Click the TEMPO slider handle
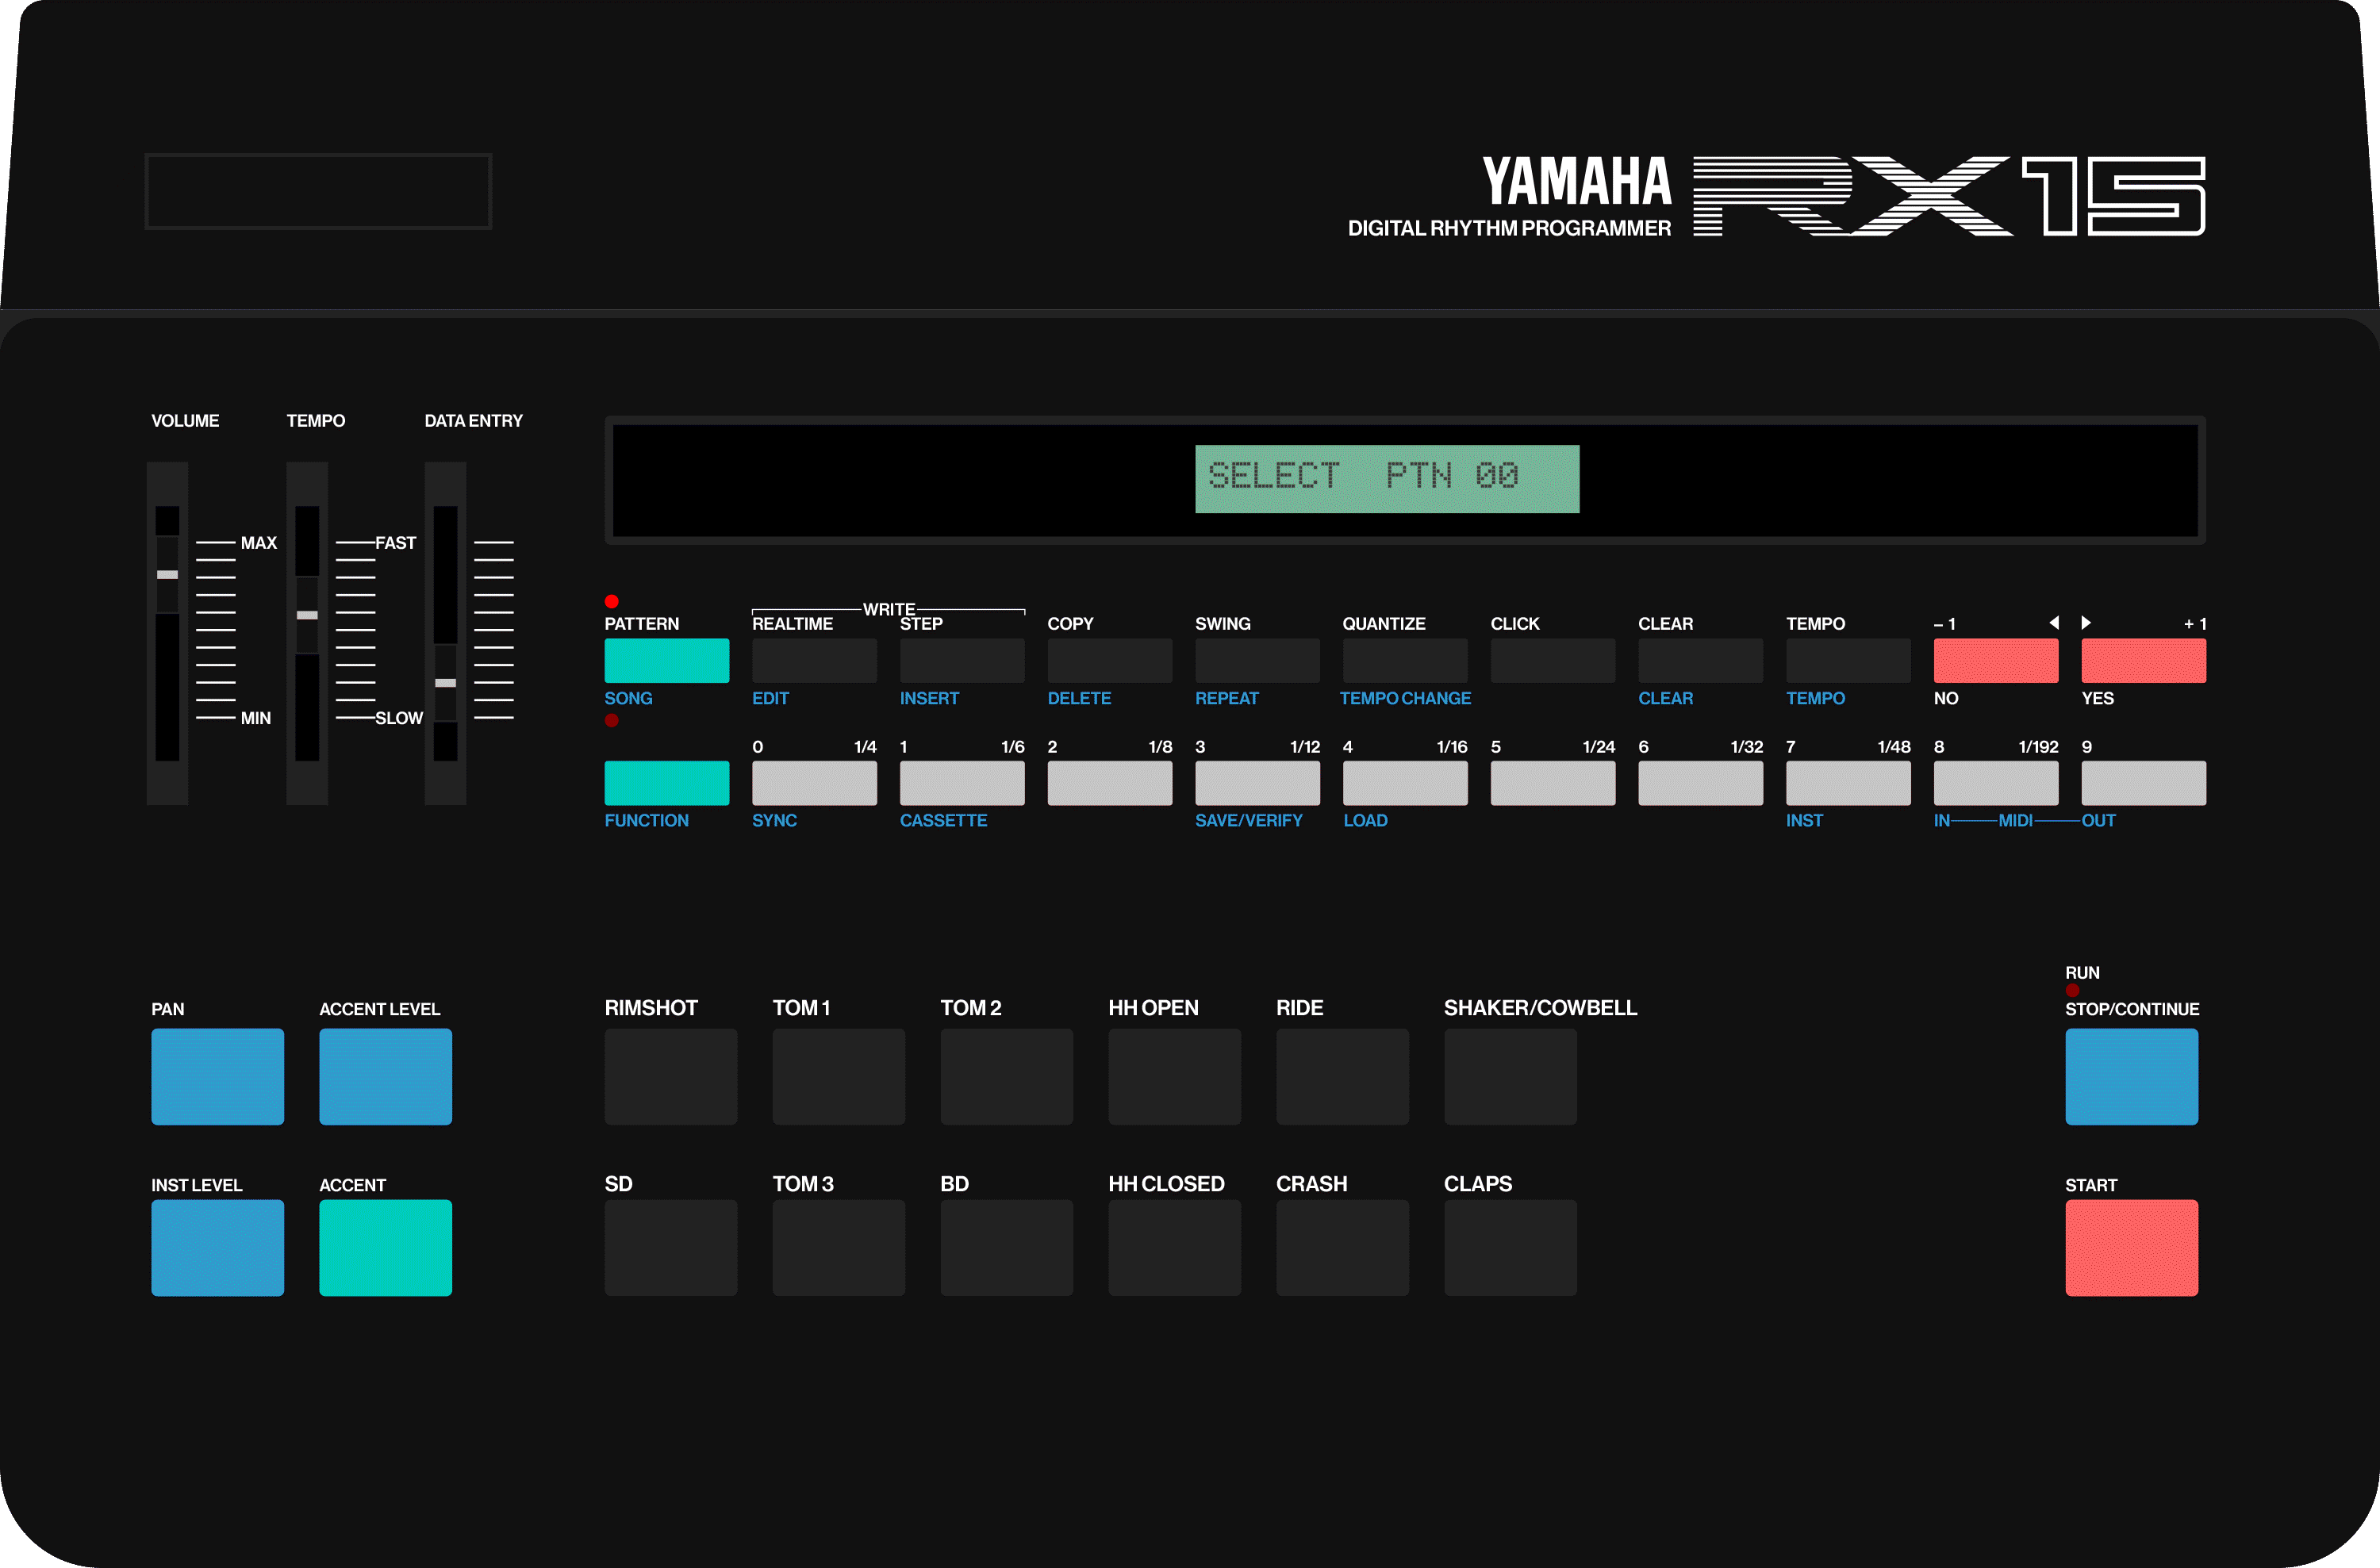2380x1568 pixels. tap(308, 615)
